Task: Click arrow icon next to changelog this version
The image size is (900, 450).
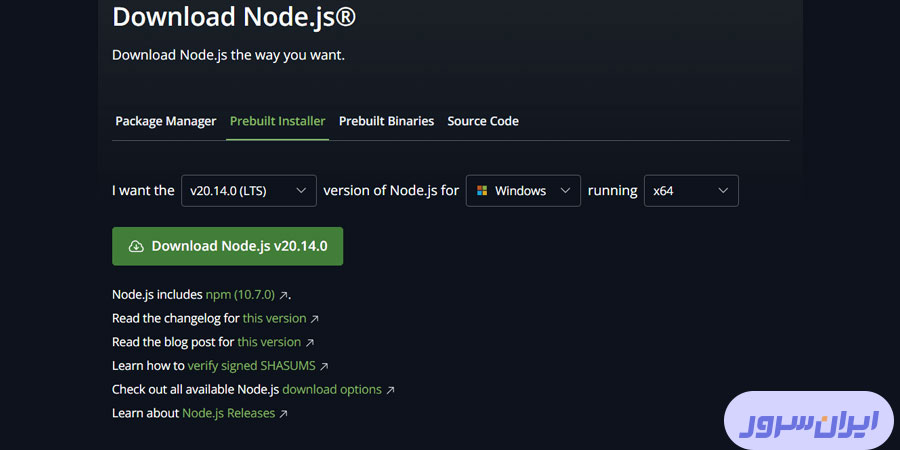Action: pos(315,319)
